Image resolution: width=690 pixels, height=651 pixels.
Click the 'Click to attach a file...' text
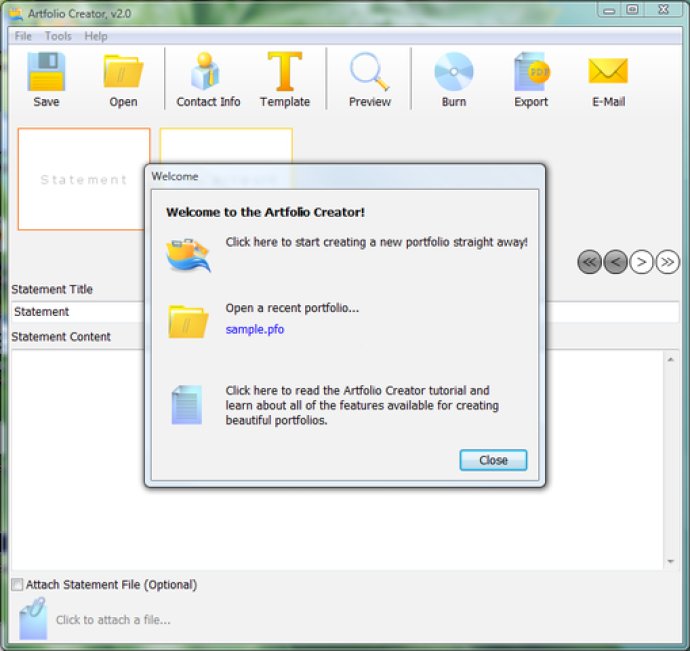point(113,620)
